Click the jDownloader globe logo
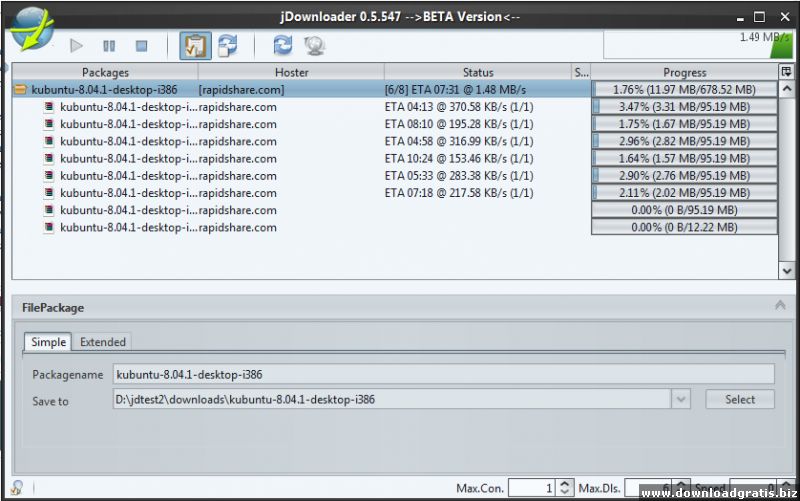Viewport: 800px width, 501px height. (x=32, y=29)
